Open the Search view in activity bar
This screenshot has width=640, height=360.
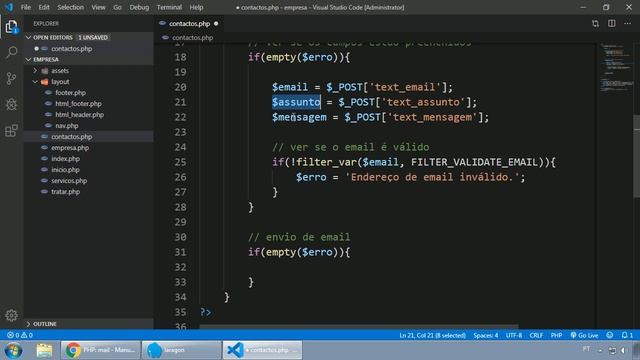coord(11,52)
